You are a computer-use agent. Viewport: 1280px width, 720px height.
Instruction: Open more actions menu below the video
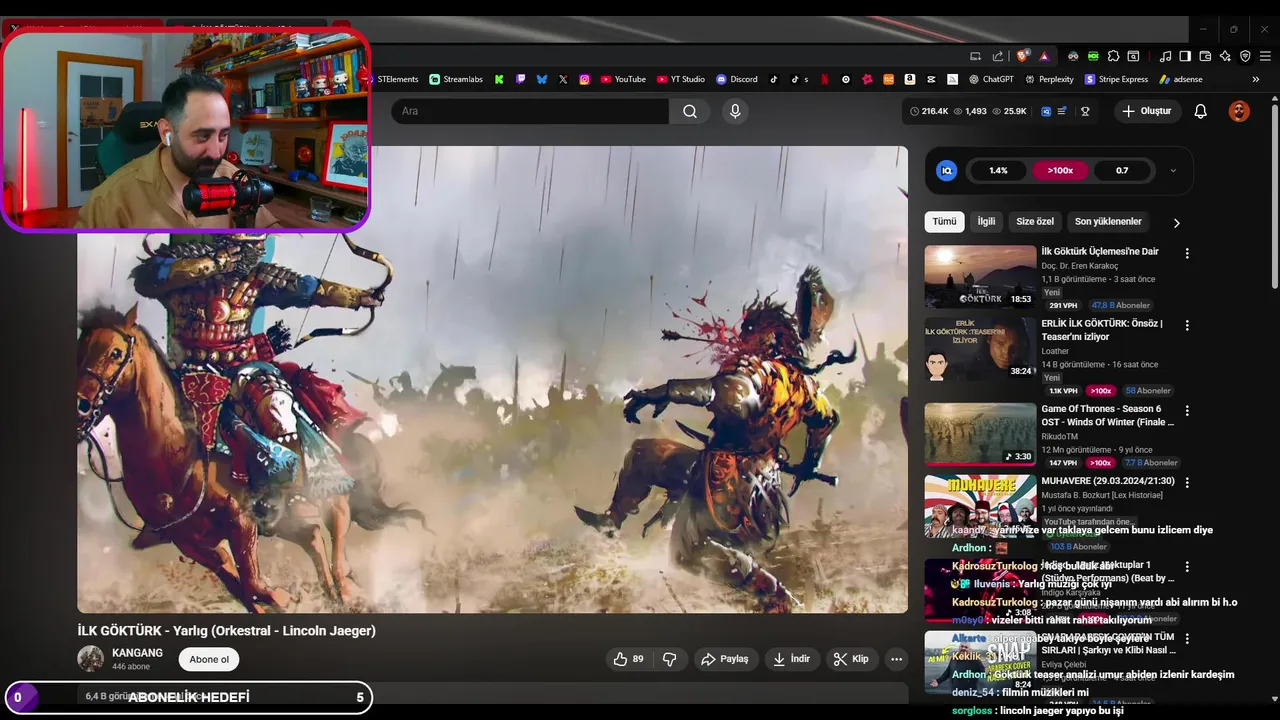(896, 659)
